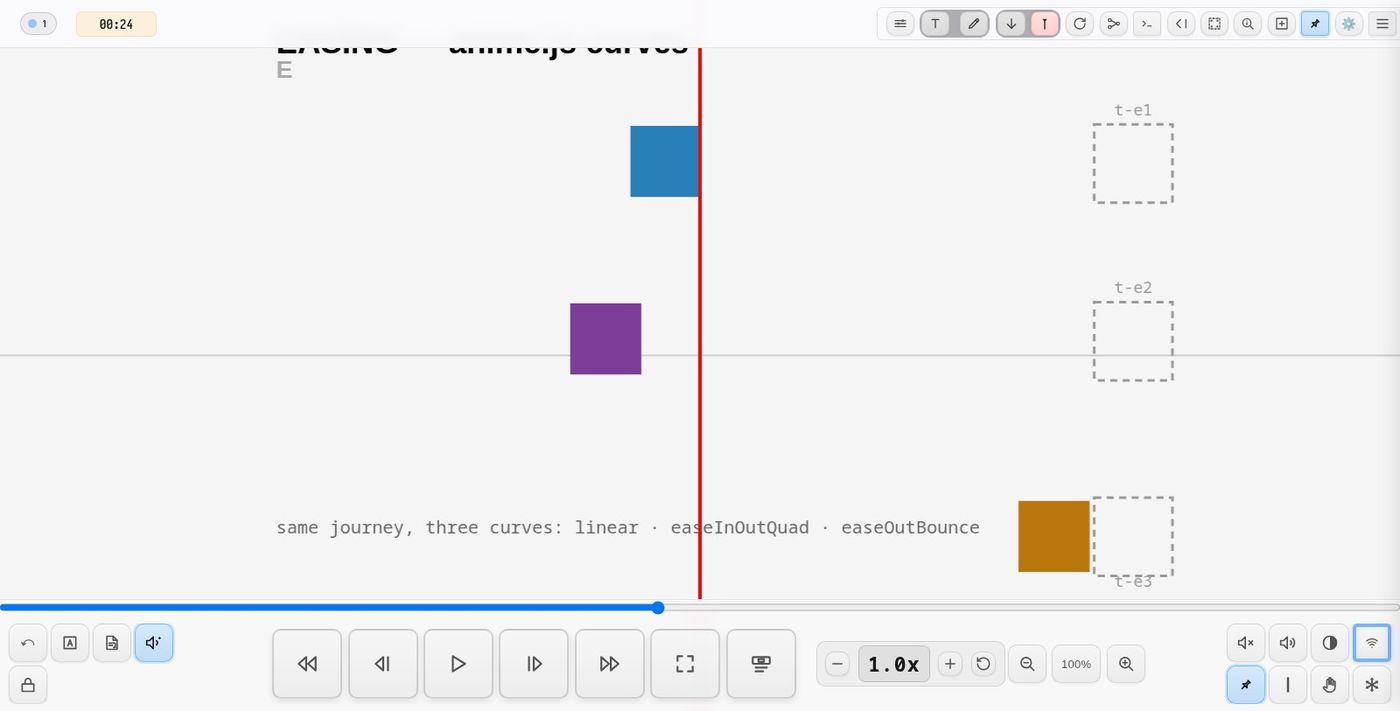
Task: Click the dashed target box under t-e1
Action: tap(1133, 163)
